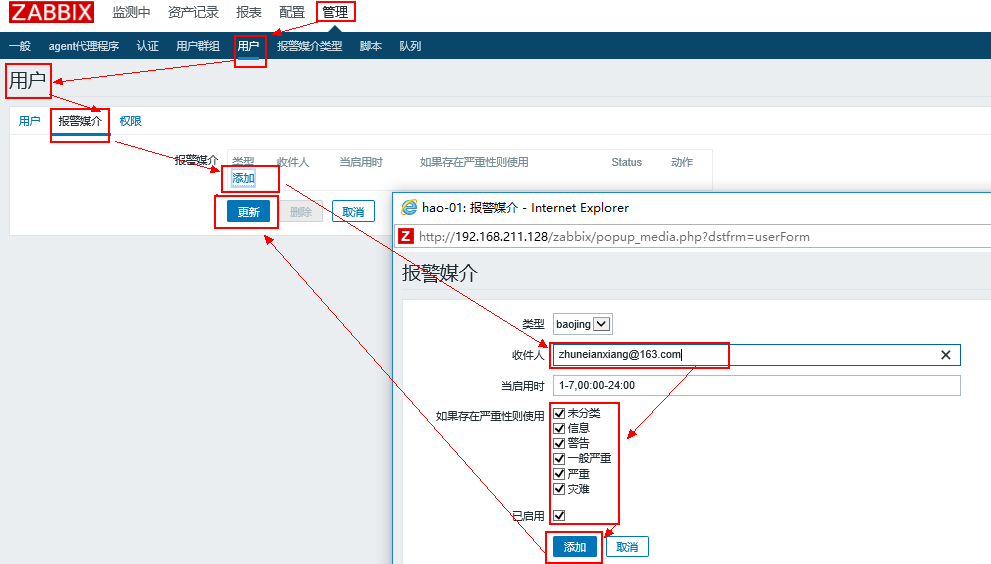Go to the 报警媒介类型 submenu

coord(309,46)
